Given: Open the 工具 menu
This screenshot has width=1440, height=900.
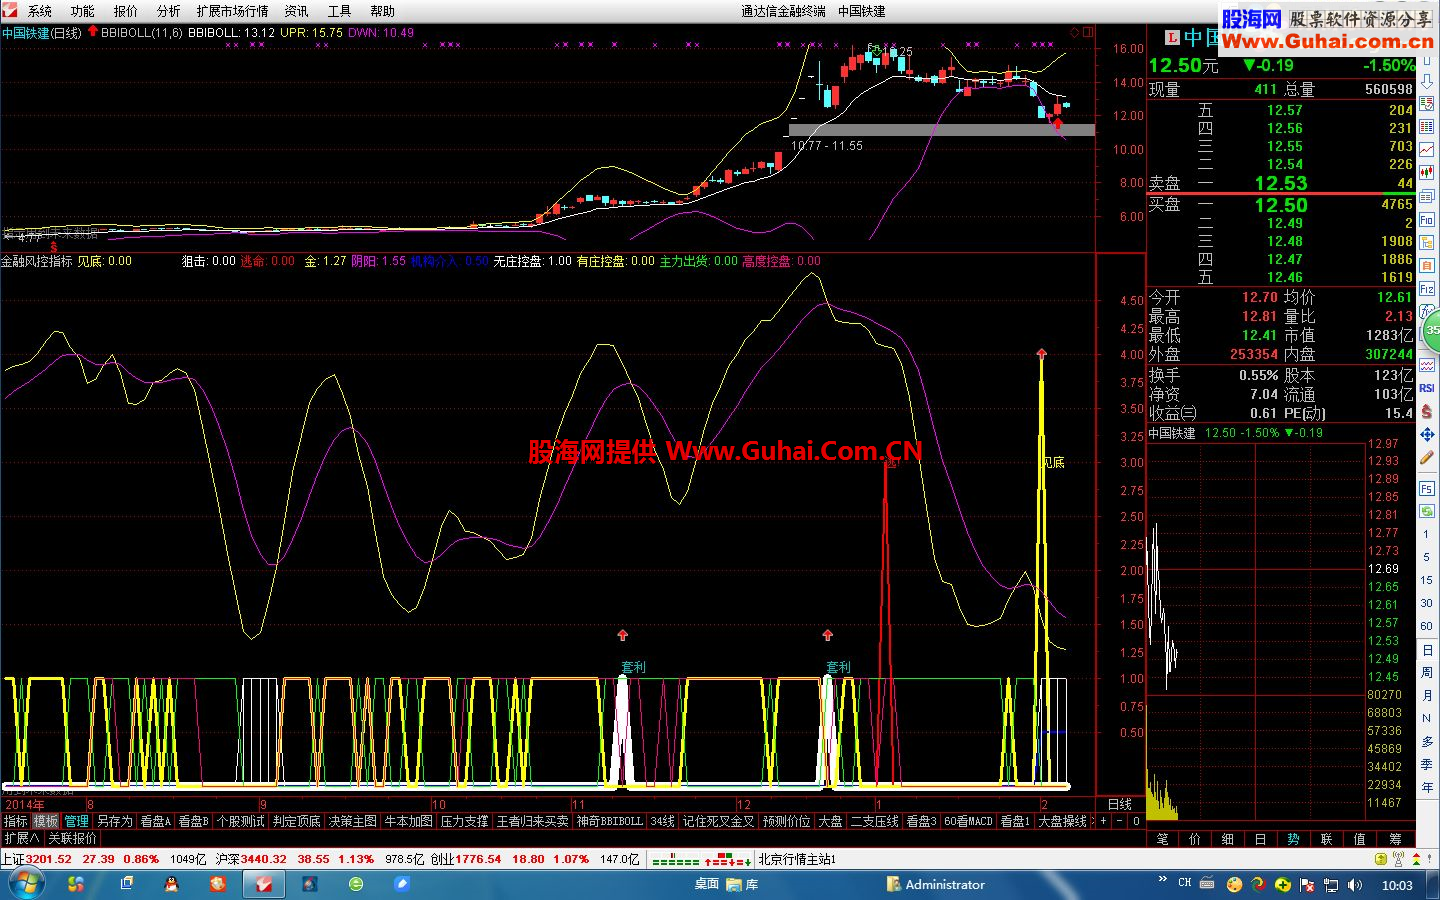Looking at the screenshot, I should coord(340,11).
